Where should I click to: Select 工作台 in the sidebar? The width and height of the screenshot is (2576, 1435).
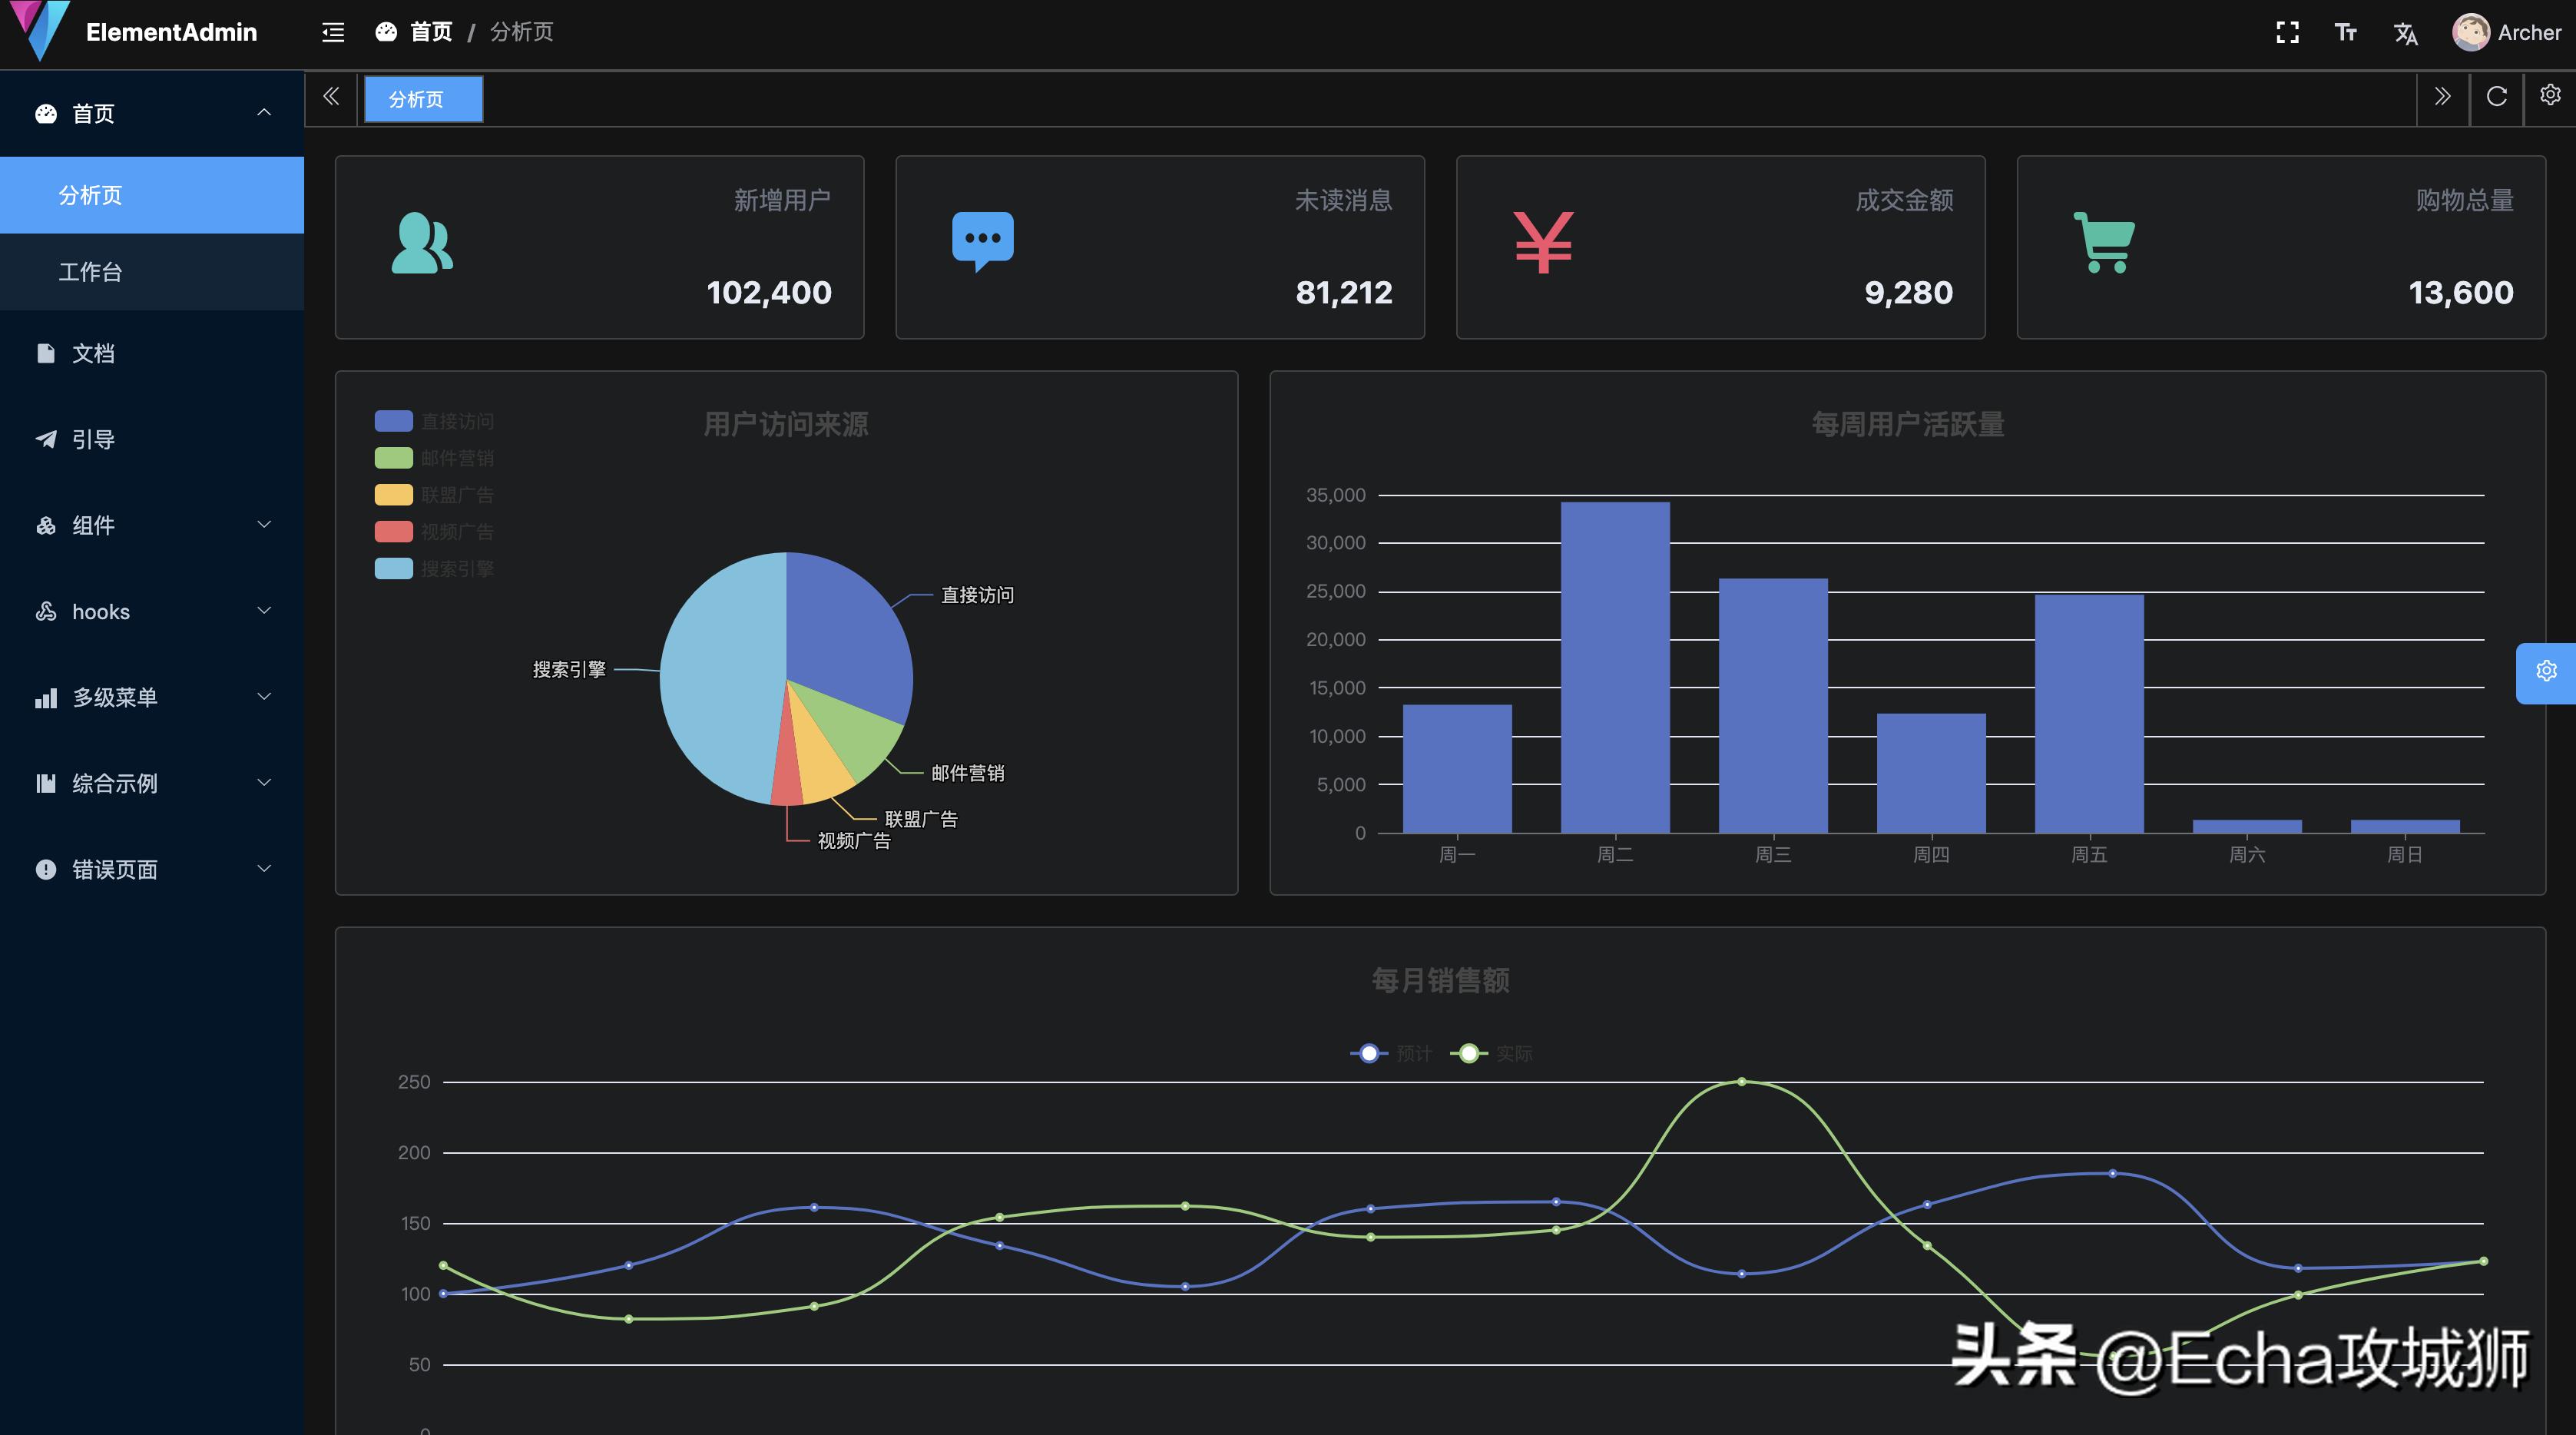click(90, 272)
